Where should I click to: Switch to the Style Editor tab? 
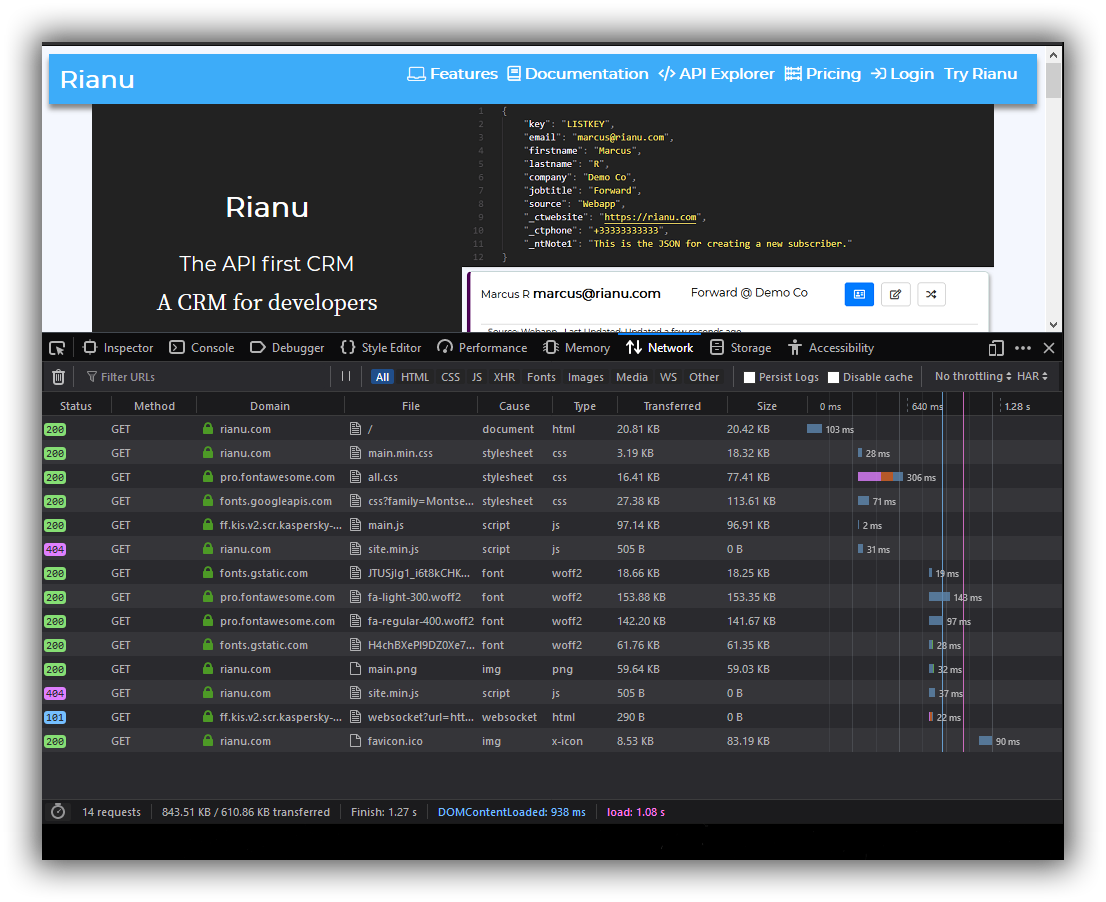[x=381, y=348]
